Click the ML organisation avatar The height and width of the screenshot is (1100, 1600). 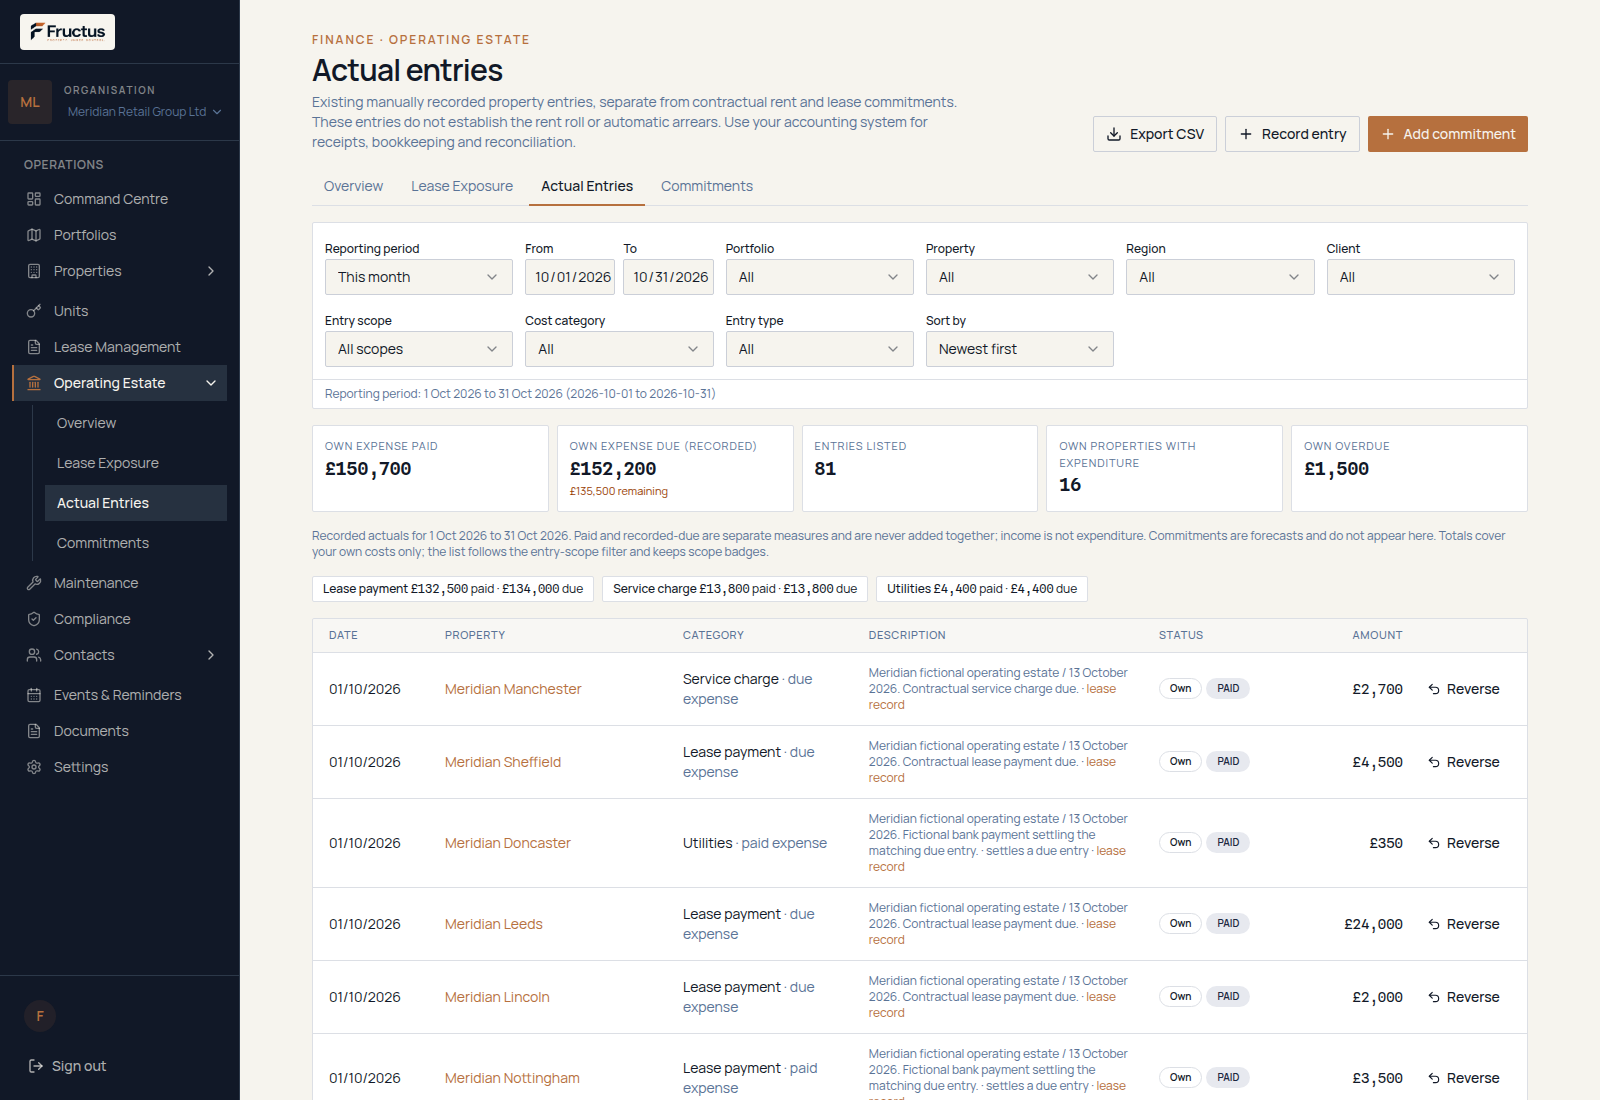click(30, 102)
